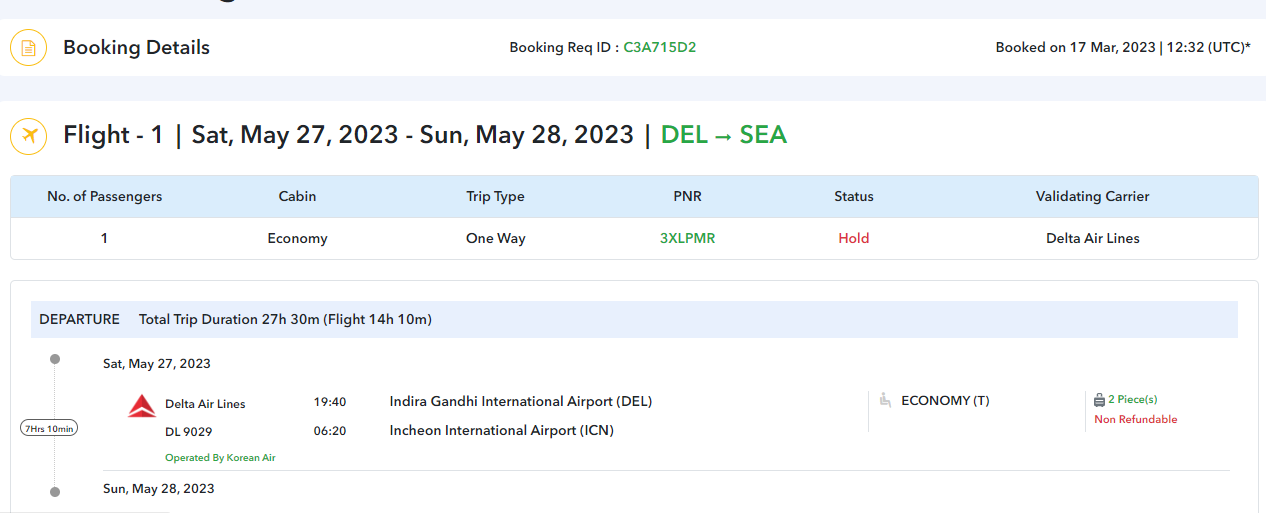
Task: Click the airplane icon beside Flight - 1
Action: coord(29,135)
